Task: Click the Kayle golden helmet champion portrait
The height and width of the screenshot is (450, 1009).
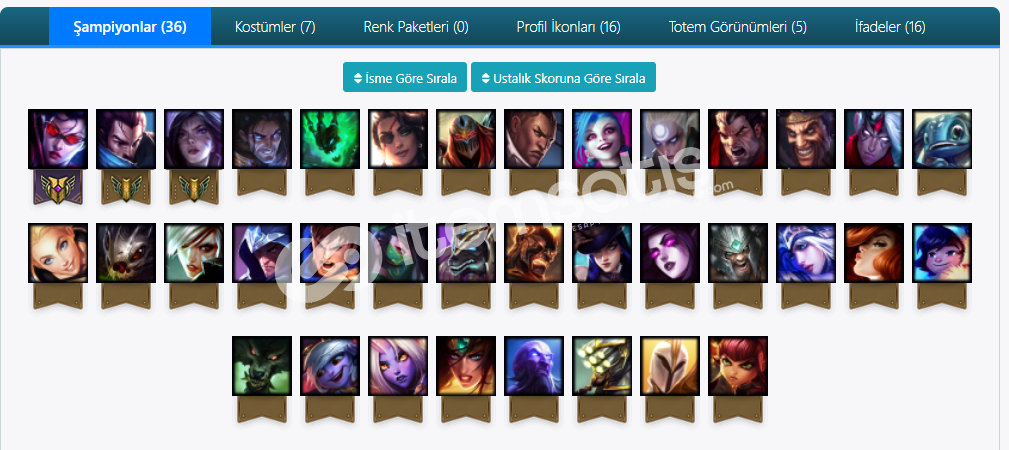Action: point(670,366)
